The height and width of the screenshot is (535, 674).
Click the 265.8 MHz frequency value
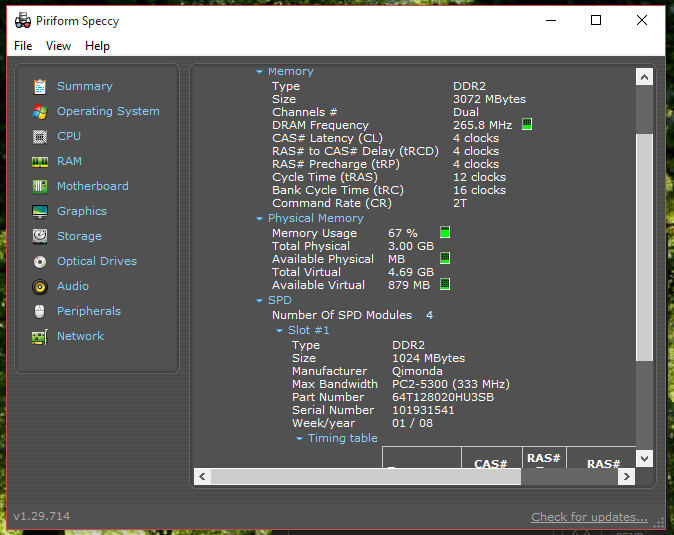click(482, 125)
